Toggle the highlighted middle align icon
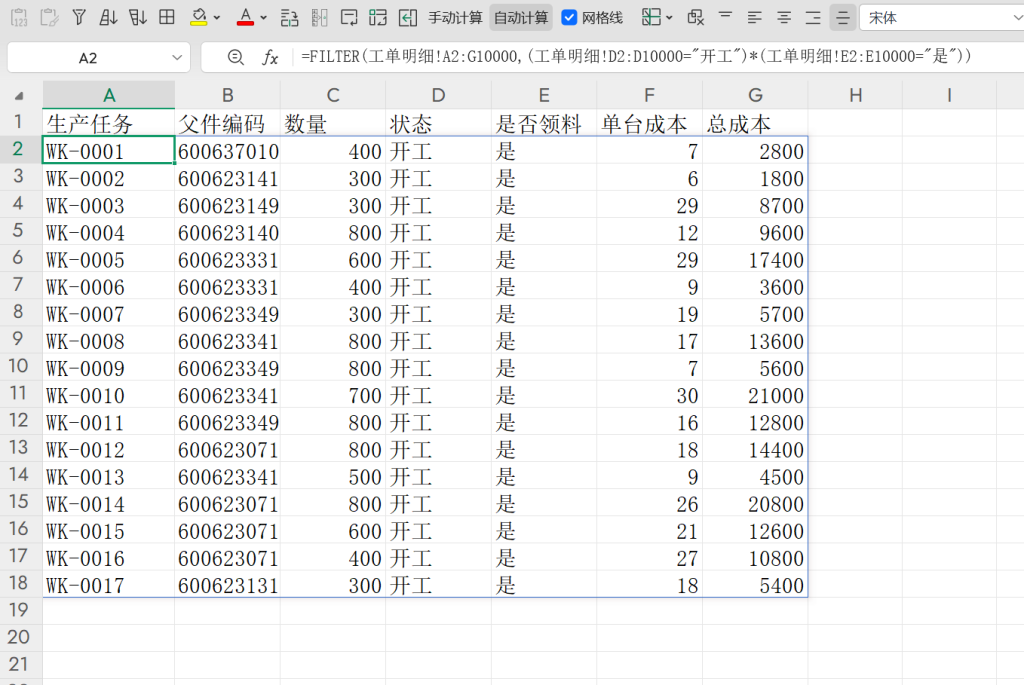1024x685 pixels. (843, 18)
